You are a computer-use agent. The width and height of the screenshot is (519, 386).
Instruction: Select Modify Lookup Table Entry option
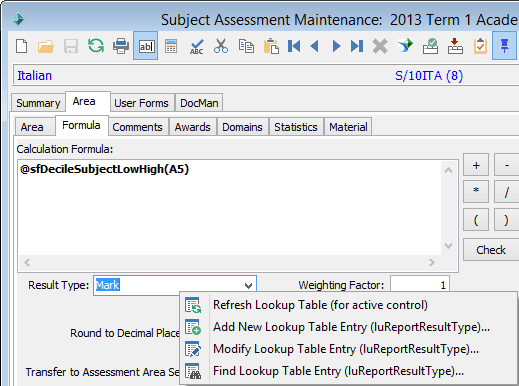pyautogui.click(x=349, y=349)
